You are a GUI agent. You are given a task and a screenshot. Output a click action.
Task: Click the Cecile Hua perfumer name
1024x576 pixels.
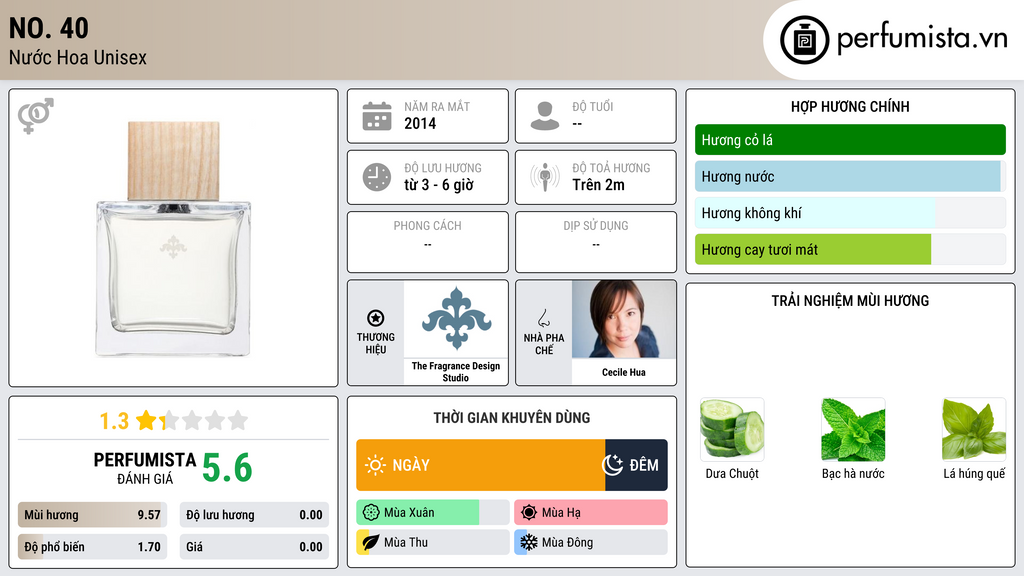click(x=624, y=372)
